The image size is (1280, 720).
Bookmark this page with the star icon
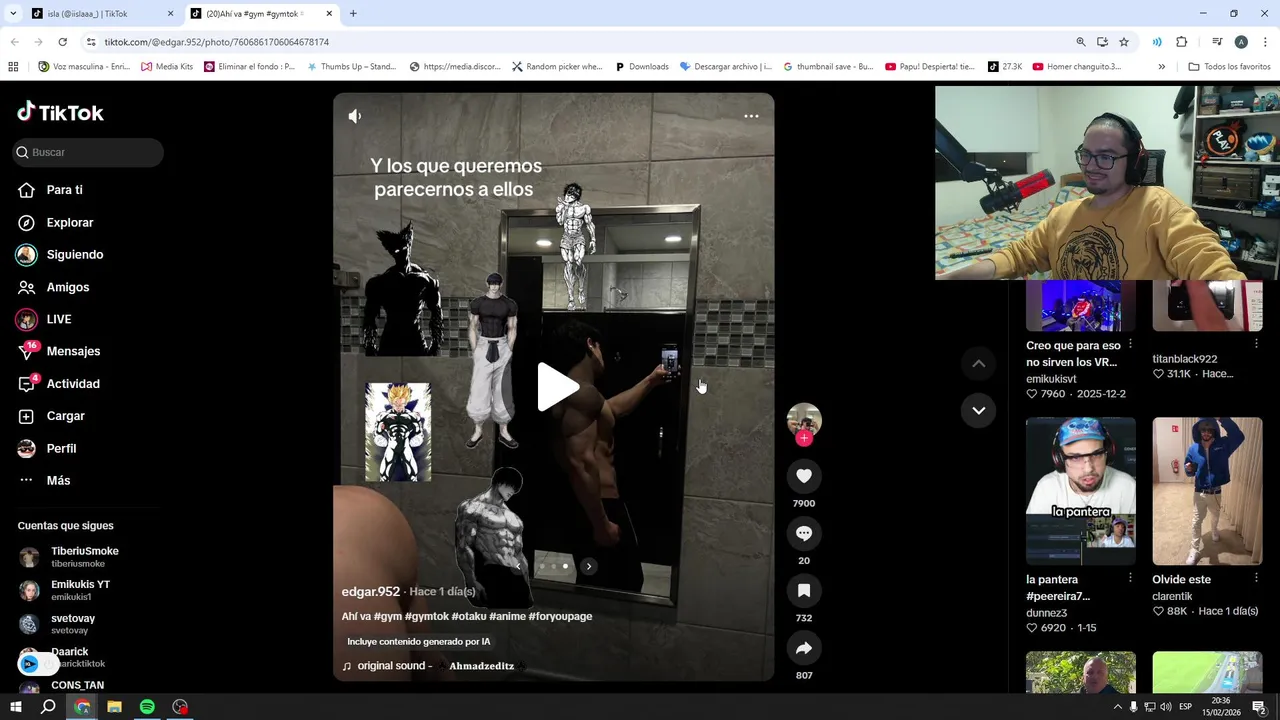(x=1124, y=42)
